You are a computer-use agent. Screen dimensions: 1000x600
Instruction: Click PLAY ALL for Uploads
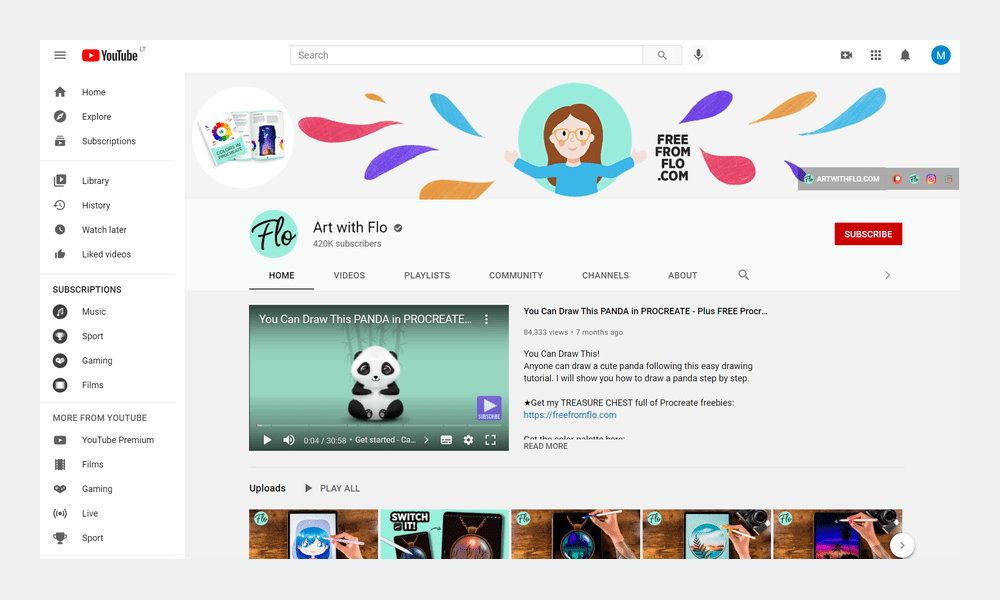tap(332, 488)
